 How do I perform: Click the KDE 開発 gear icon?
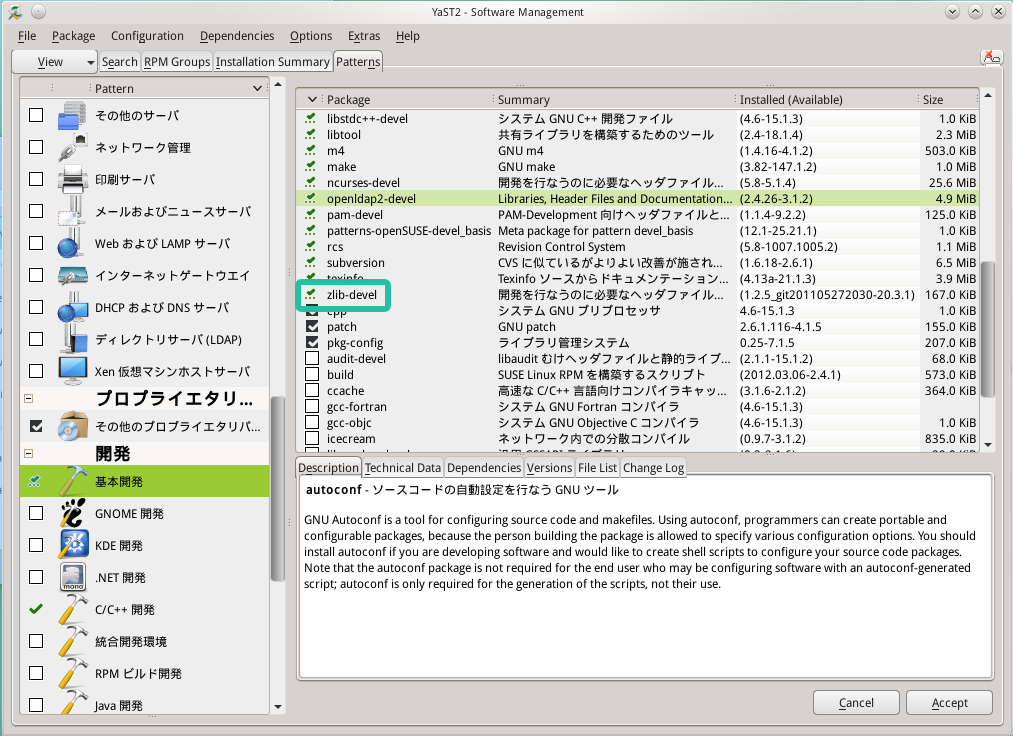click(x=72, y=545)
